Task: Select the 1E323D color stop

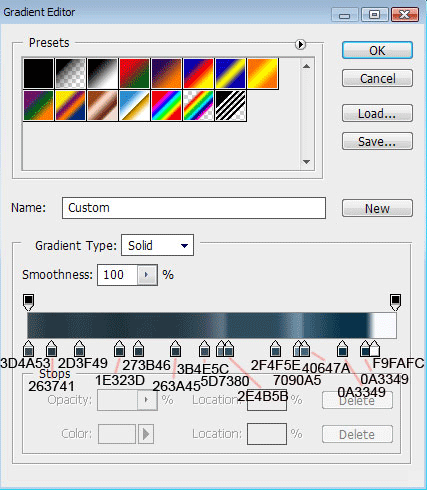Action: [x=119, y=349]
